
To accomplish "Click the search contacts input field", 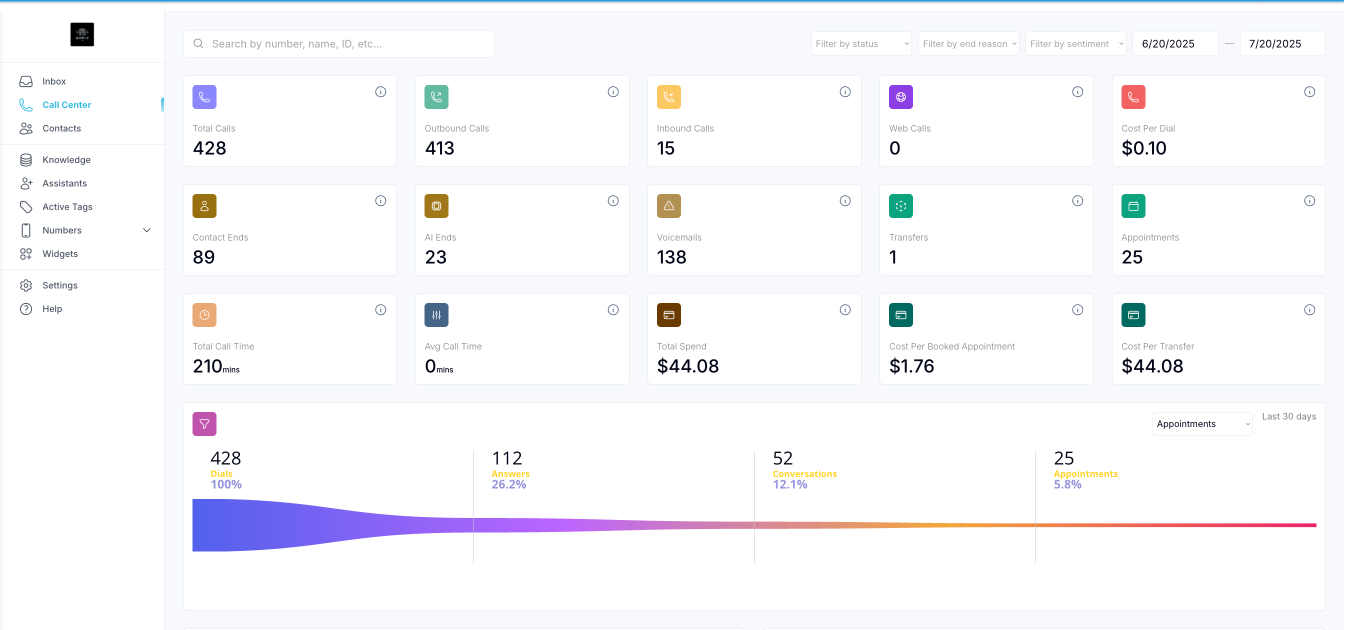I will pyautogui.click(x=338, y=43).
